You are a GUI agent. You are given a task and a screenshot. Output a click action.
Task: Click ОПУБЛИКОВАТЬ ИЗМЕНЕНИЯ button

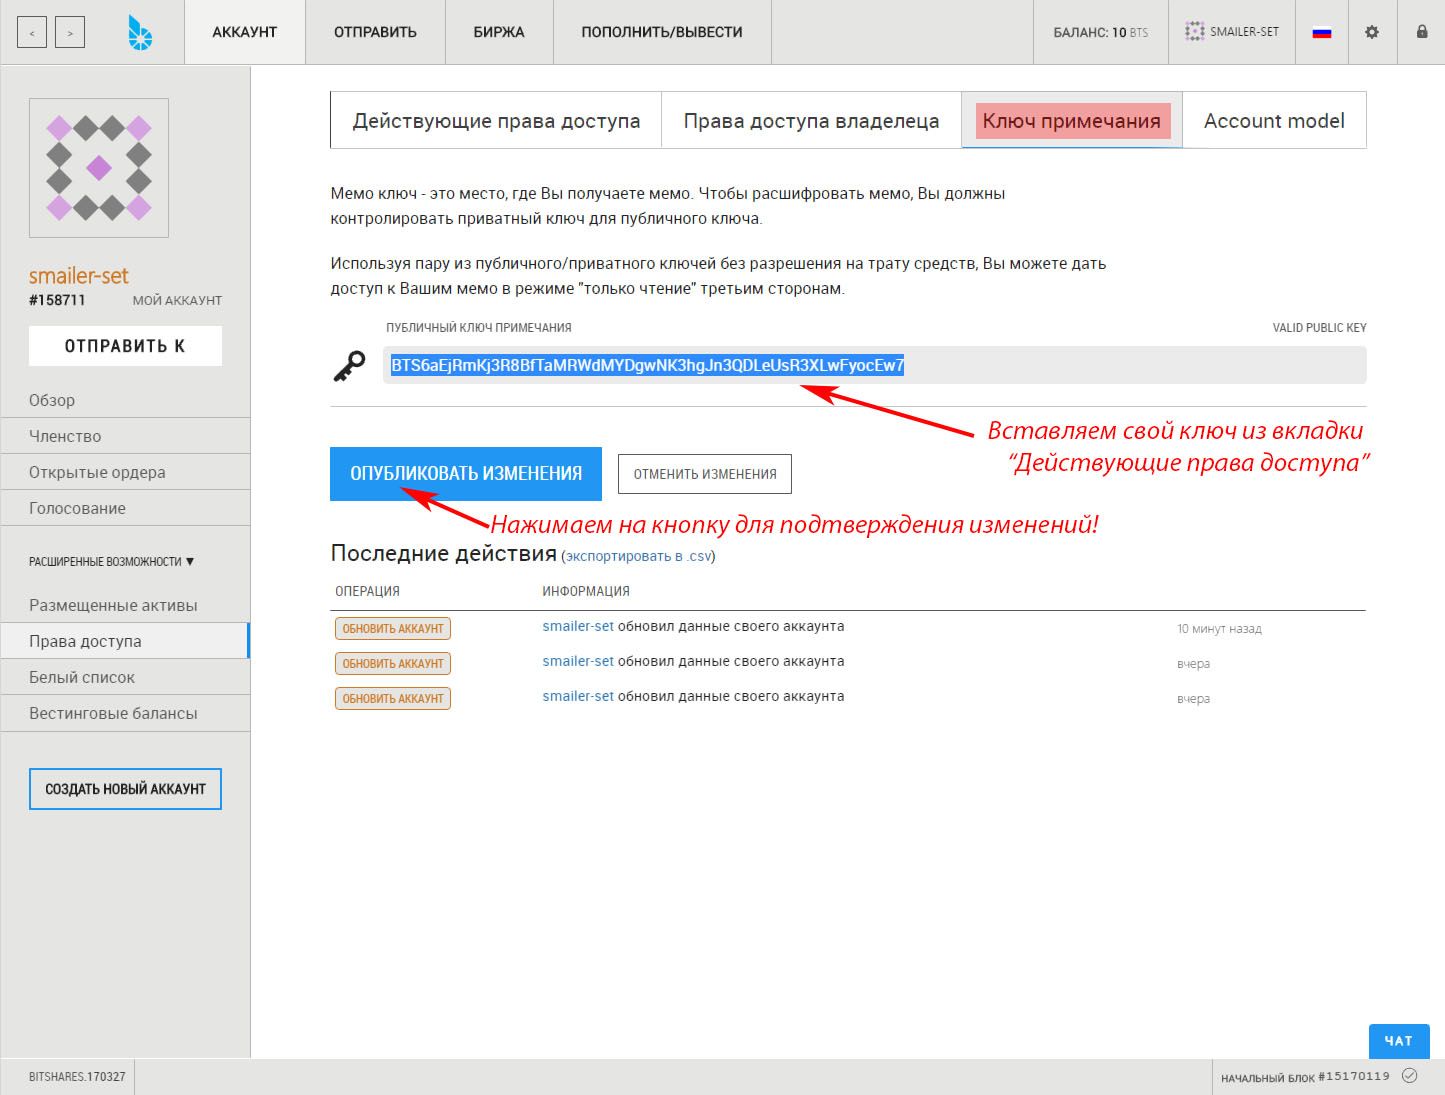(x=466, y=474)
